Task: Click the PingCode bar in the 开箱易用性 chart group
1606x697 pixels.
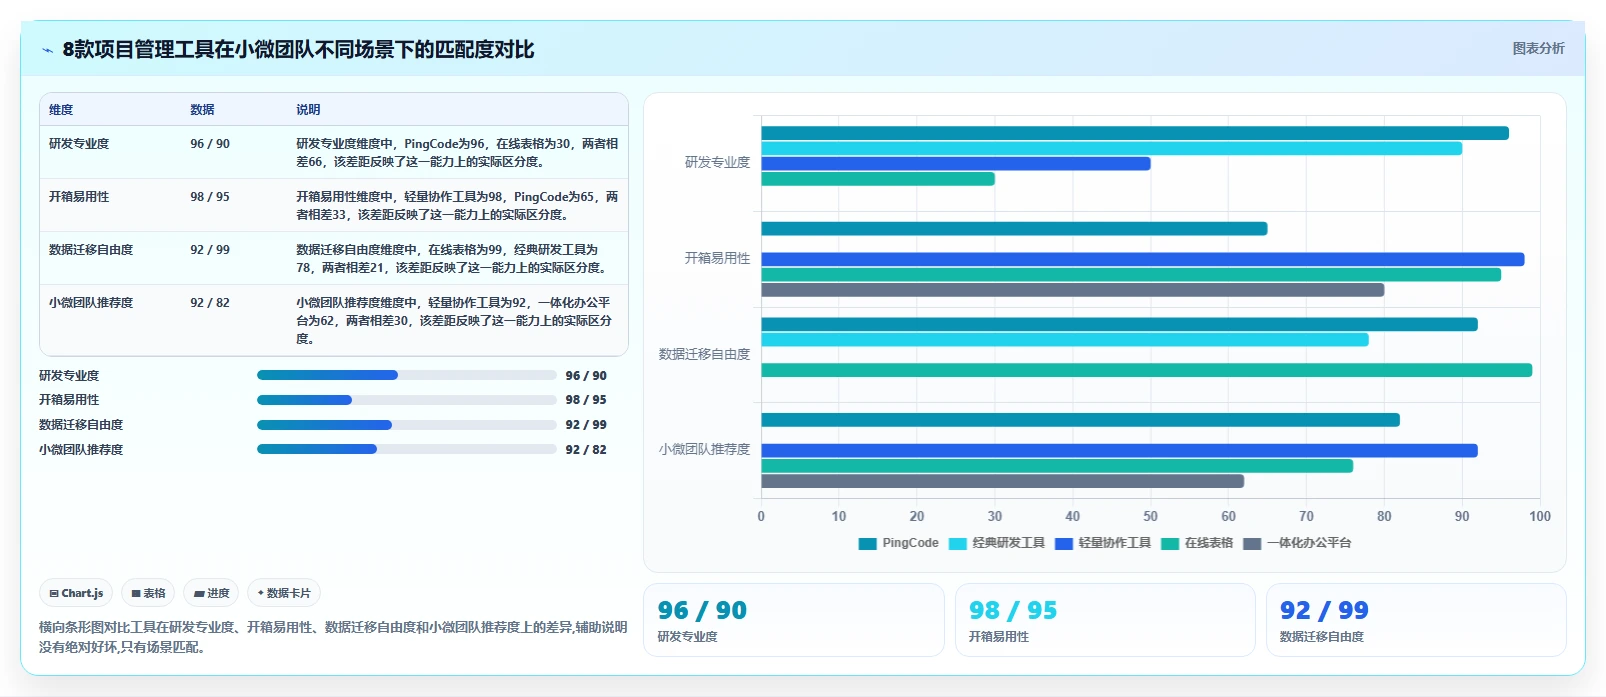Action: [x=1014, y=229]
